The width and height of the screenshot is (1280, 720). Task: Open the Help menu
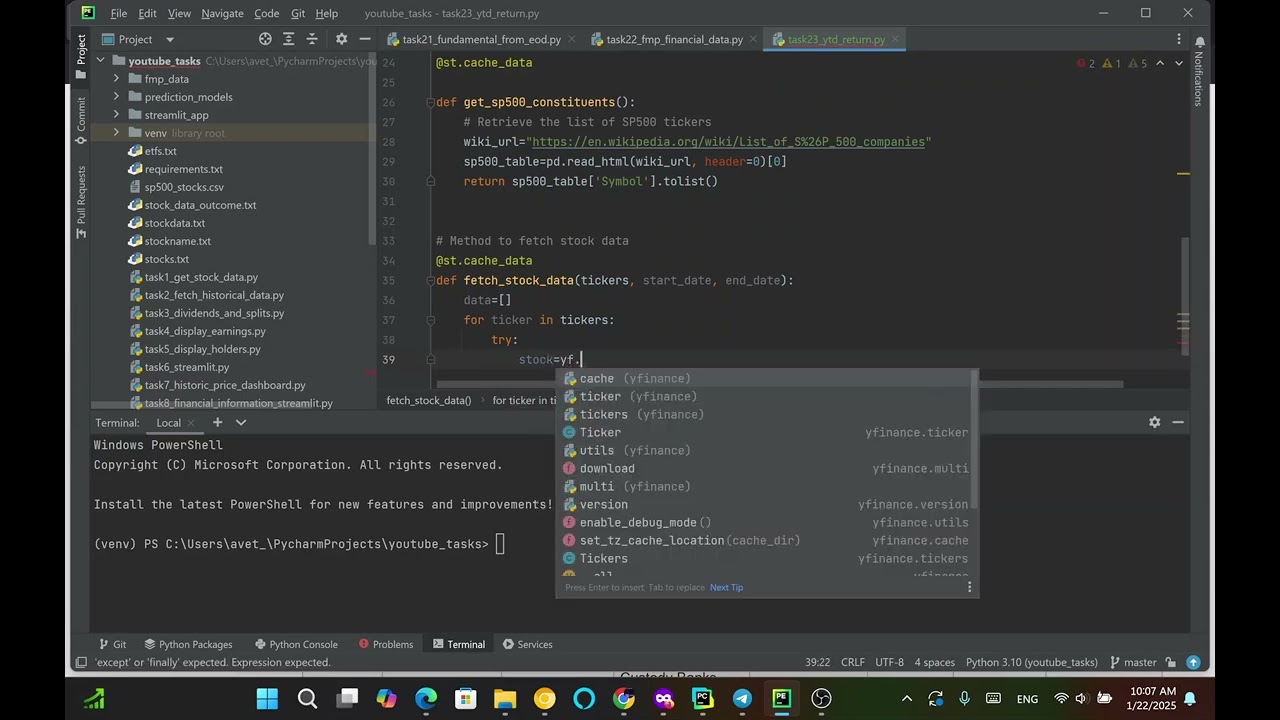pyautogui.click(x=326, y=13)
